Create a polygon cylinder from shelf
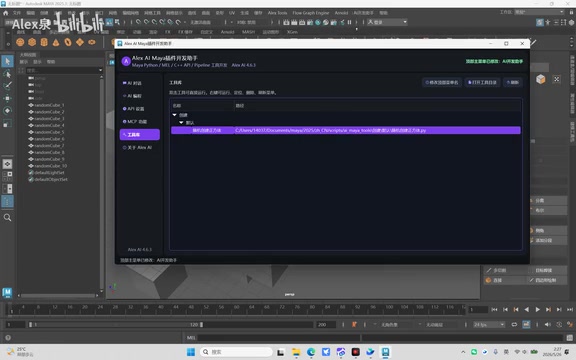576x360 pixels. click(x=44, y=42)
